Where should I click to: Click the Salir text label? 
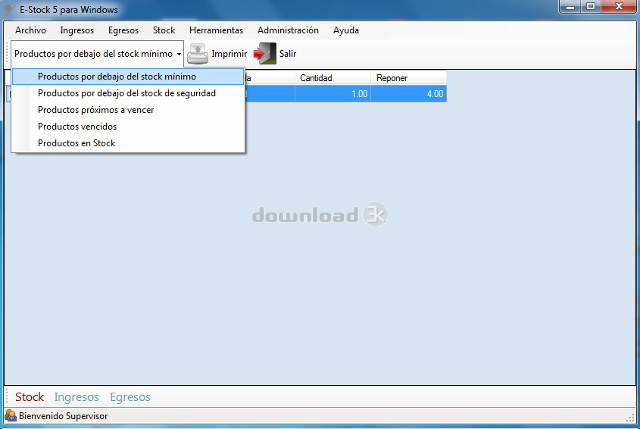tap(288, 53)
